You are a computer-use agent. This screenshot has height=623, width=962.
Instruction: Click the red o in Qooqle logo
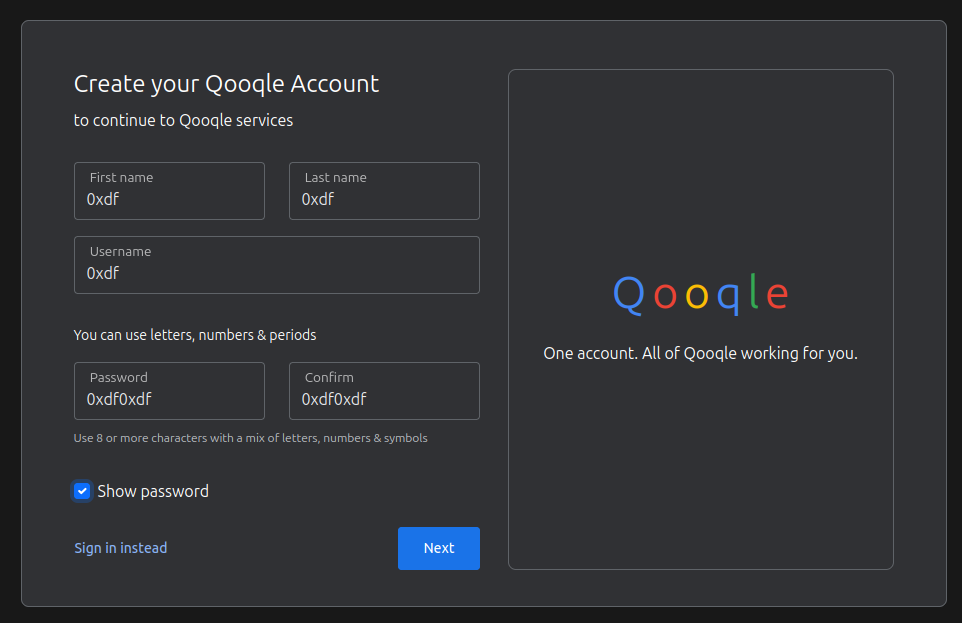pos(665,296)
